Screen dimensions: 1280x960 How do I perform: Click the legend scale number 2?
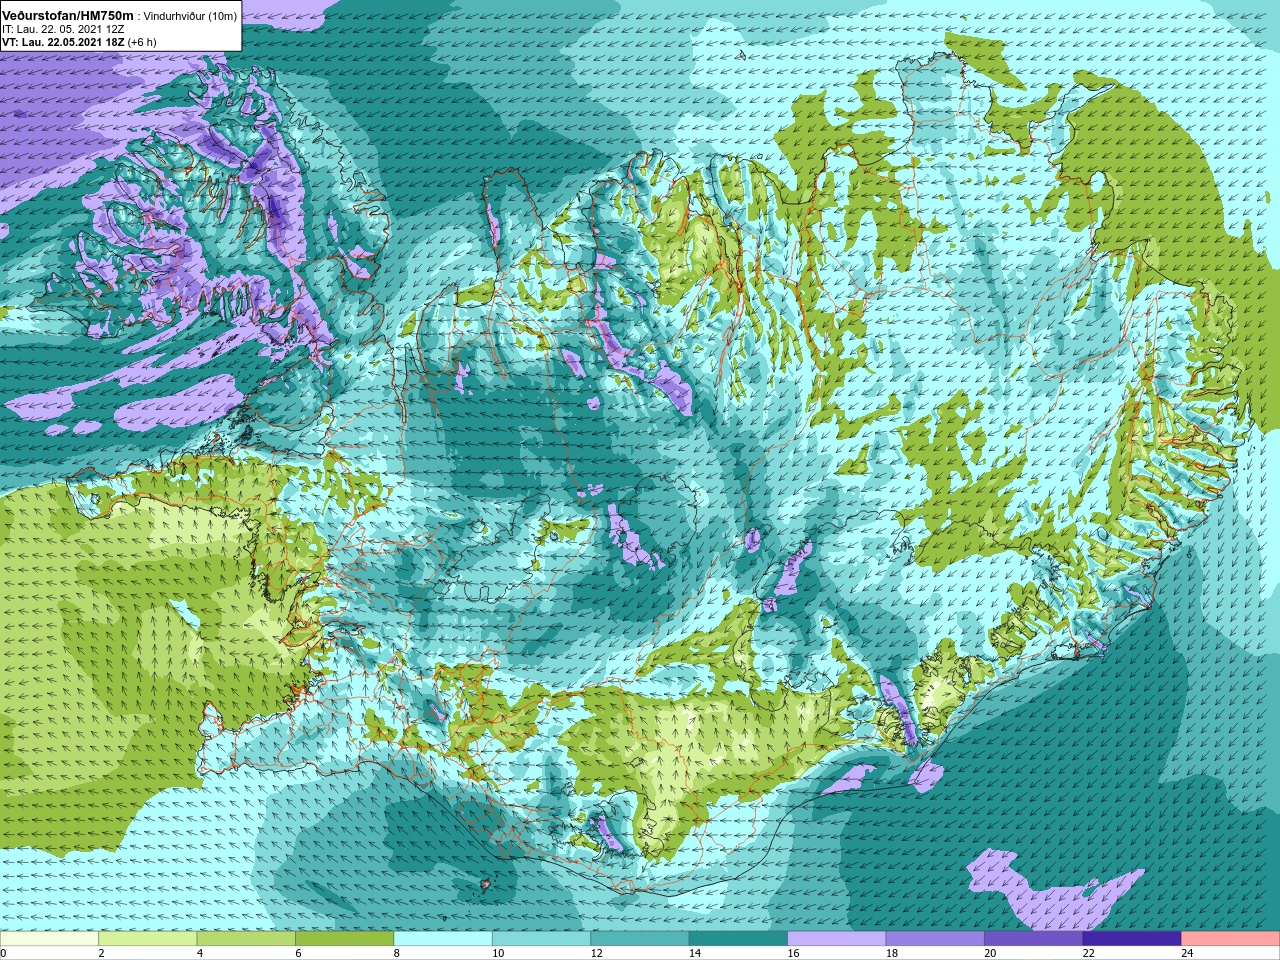pyautogui.click(x=102, y=953)
